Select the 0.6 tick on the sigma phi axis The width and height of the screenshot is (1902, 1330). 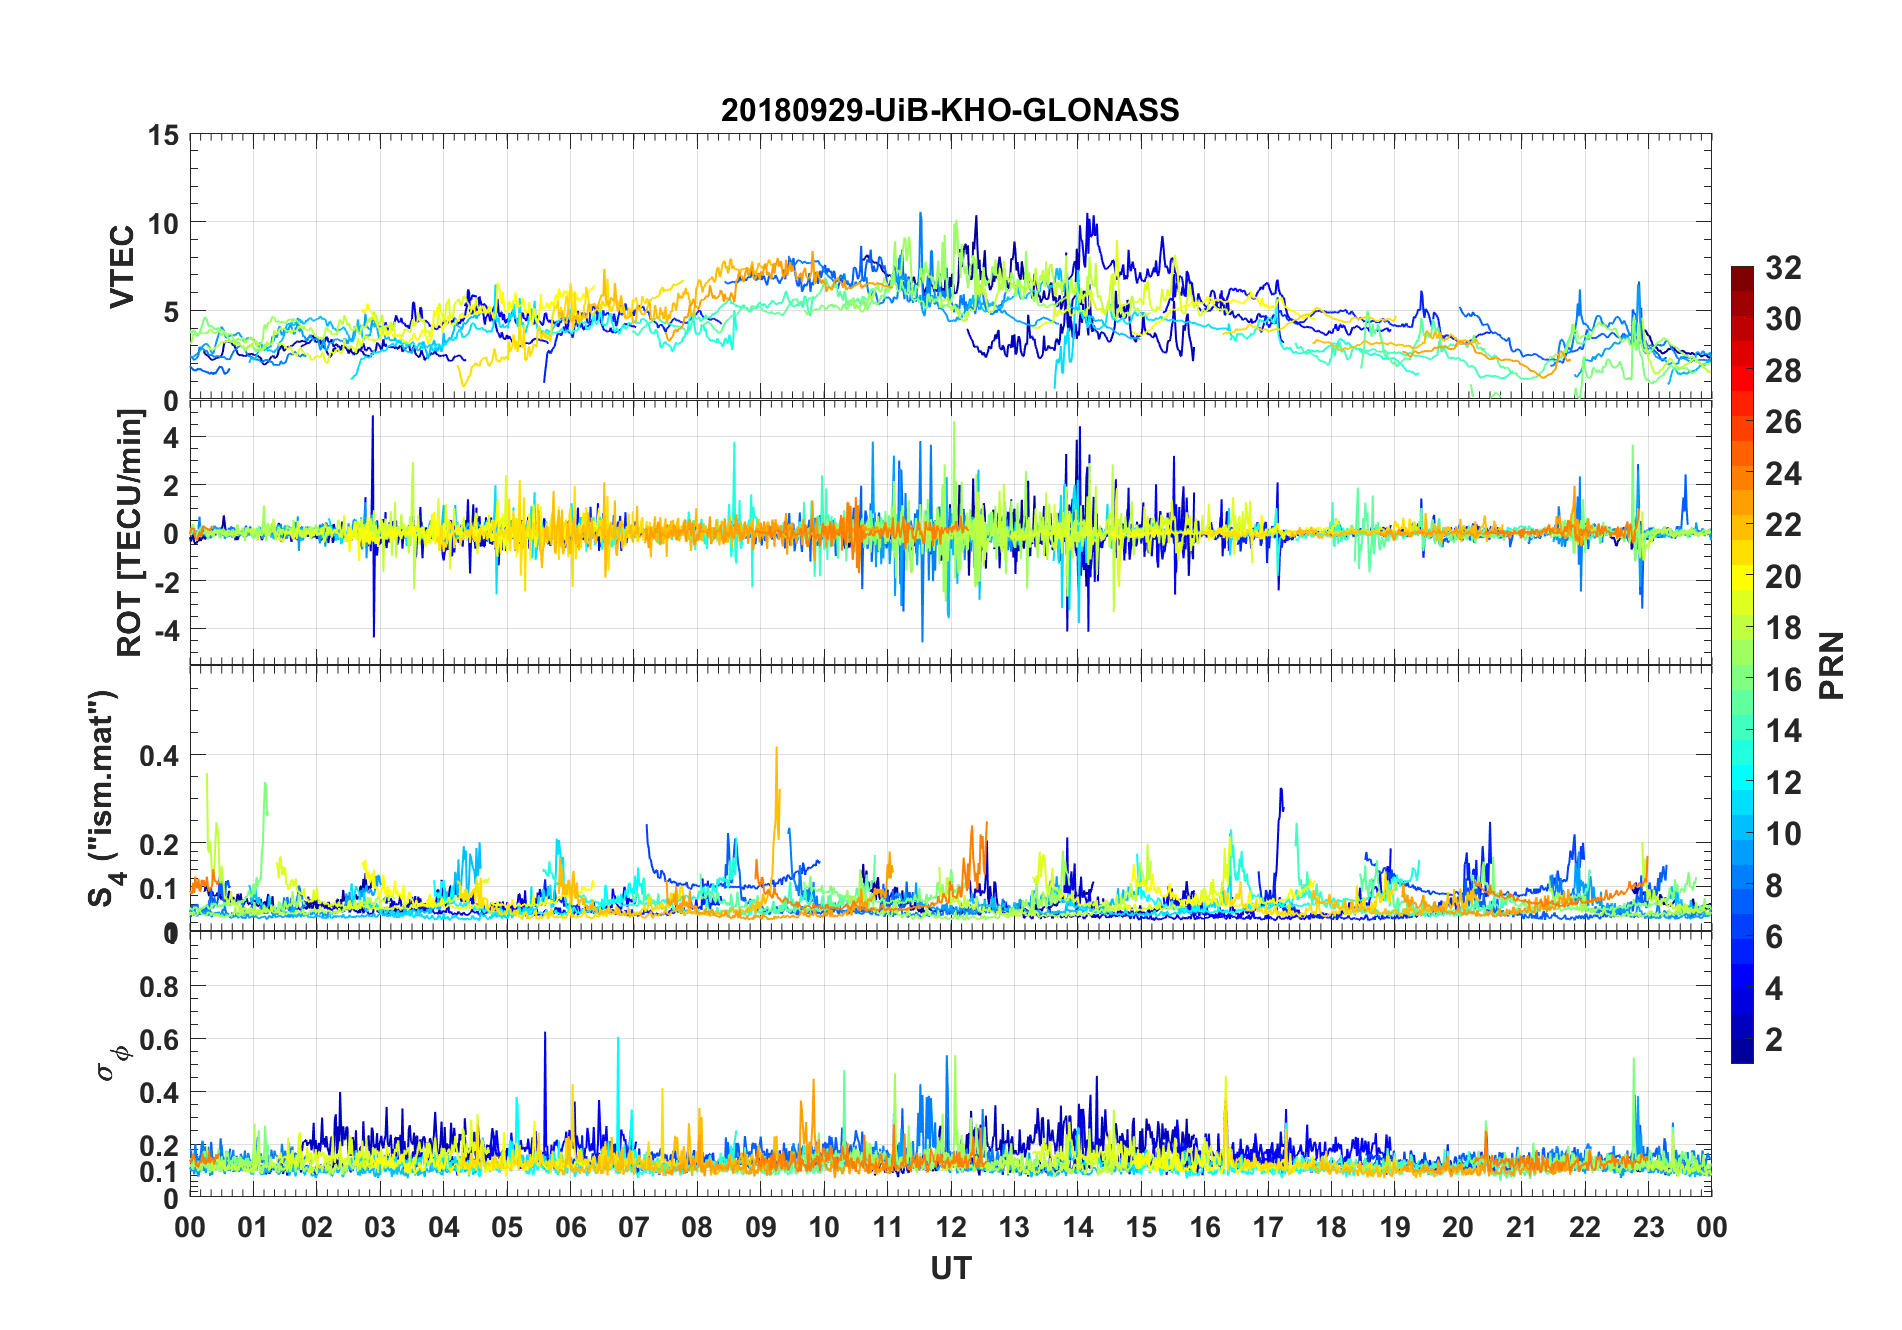tap(159, 1040)
